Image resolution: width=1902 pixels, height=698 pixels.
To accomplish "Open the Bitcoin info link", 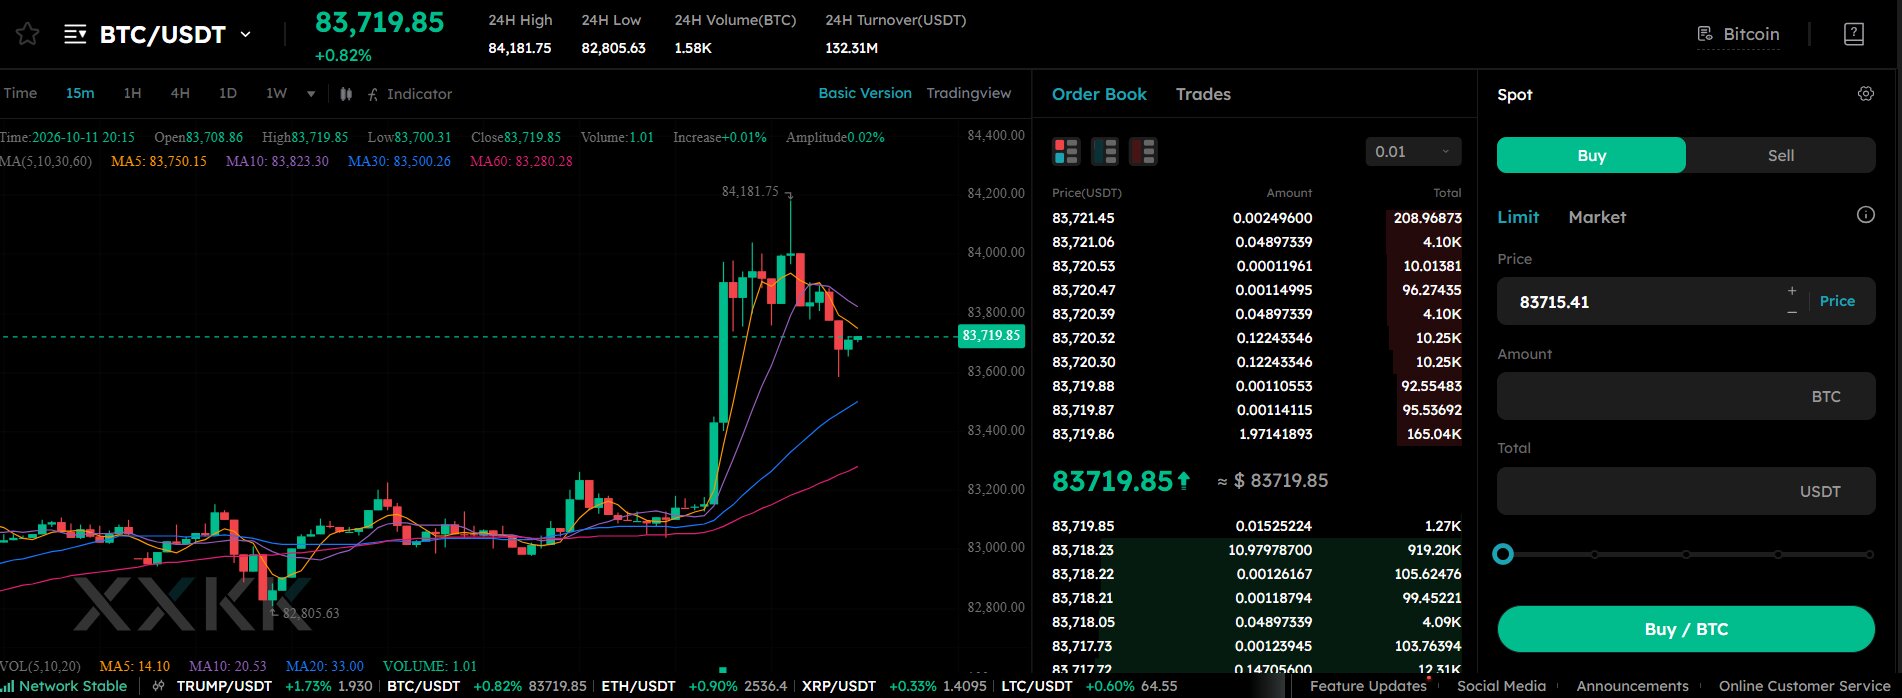I will [1739, 34].
